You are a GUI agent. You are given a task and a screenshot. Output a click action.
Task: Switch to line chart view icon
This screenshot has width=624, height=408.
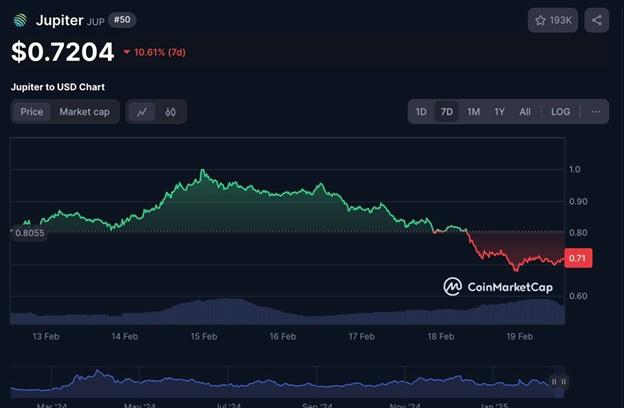point(142,112)
